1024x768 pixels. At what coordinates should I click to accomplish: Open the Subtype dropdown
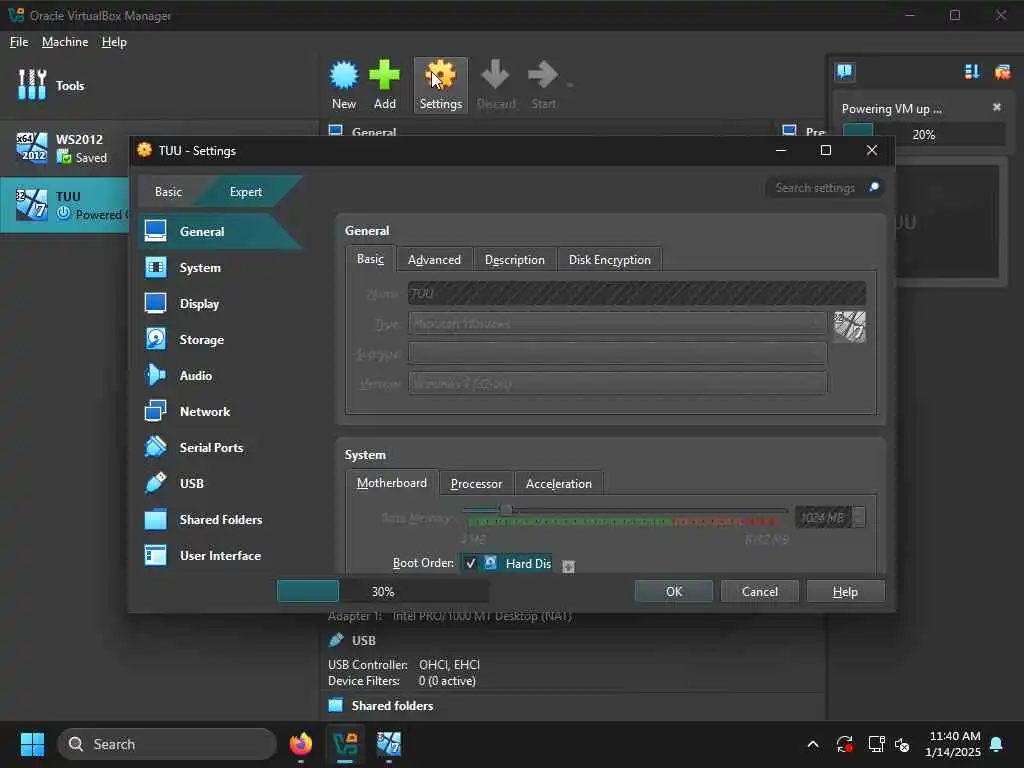click(x=617, y=353)
